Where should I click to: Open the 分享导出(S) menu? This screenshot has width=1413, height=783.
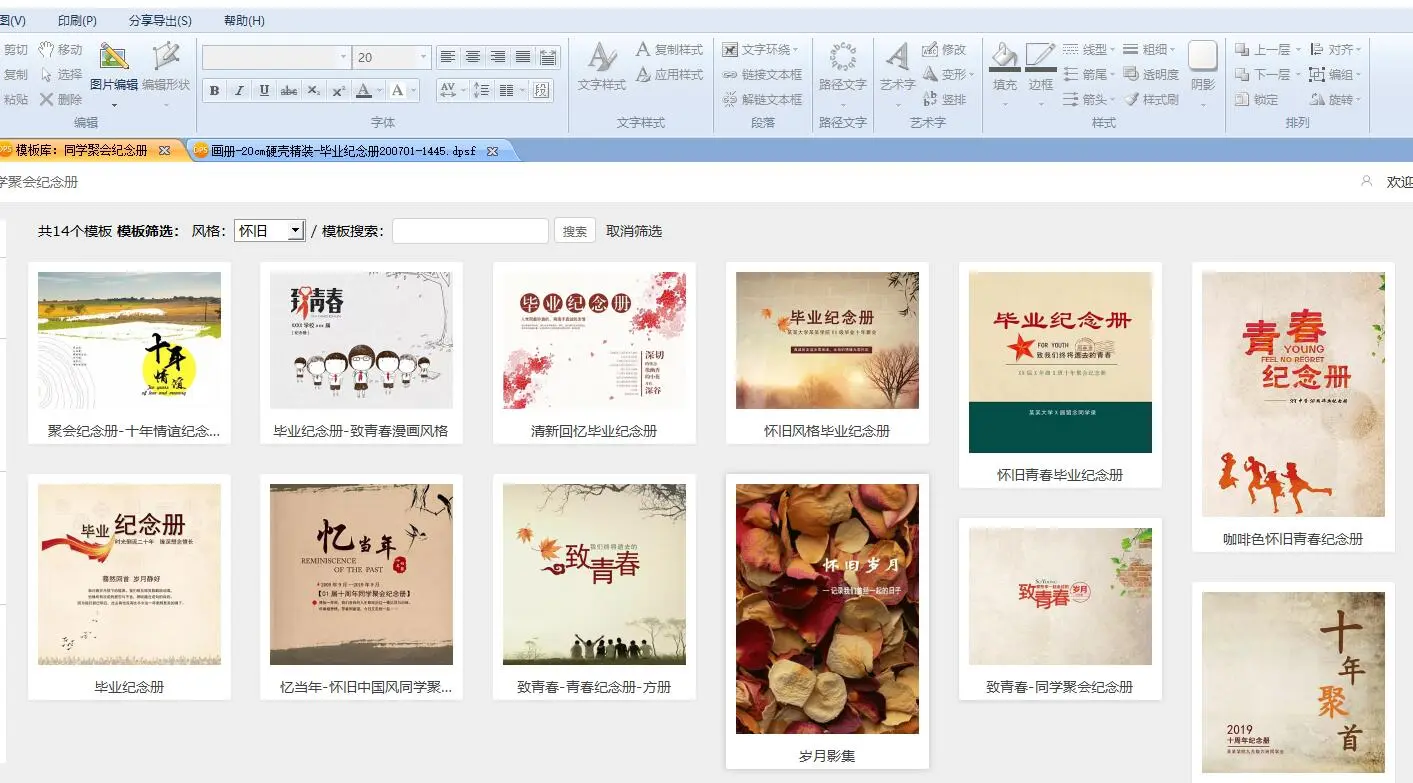(160, 21)
